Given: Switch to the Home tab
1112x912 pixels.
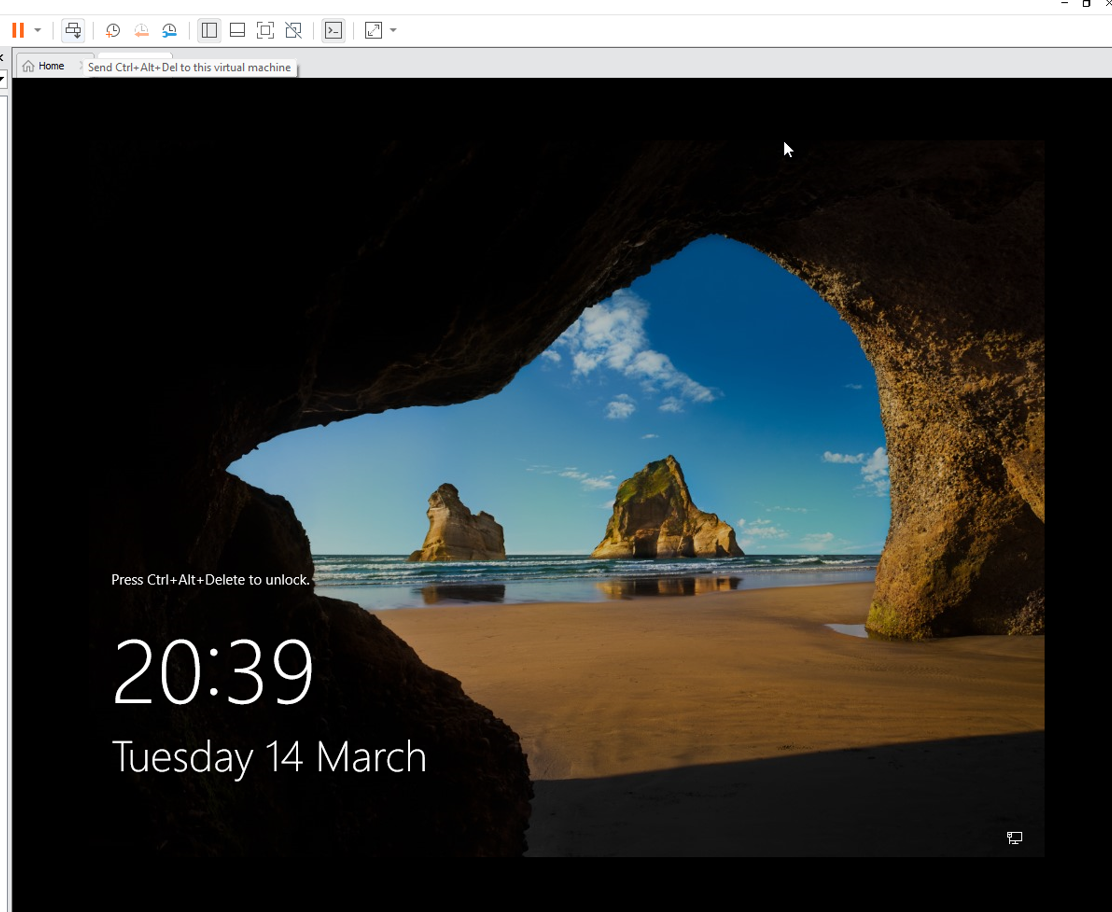Looking at the screenshot, I should point(44,66).
